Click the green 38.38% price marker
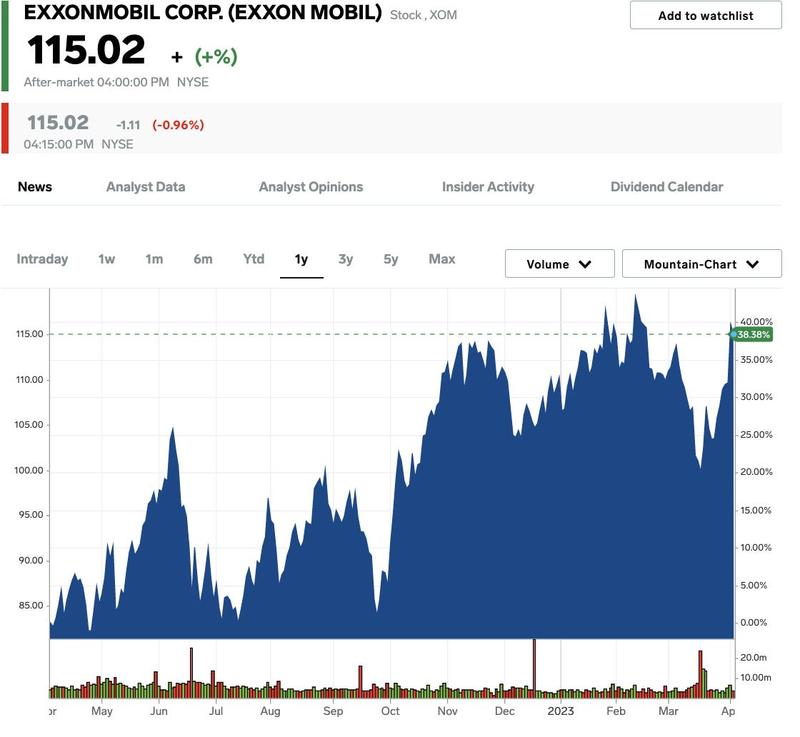800x737 pixels. click(x=753, y=335)
